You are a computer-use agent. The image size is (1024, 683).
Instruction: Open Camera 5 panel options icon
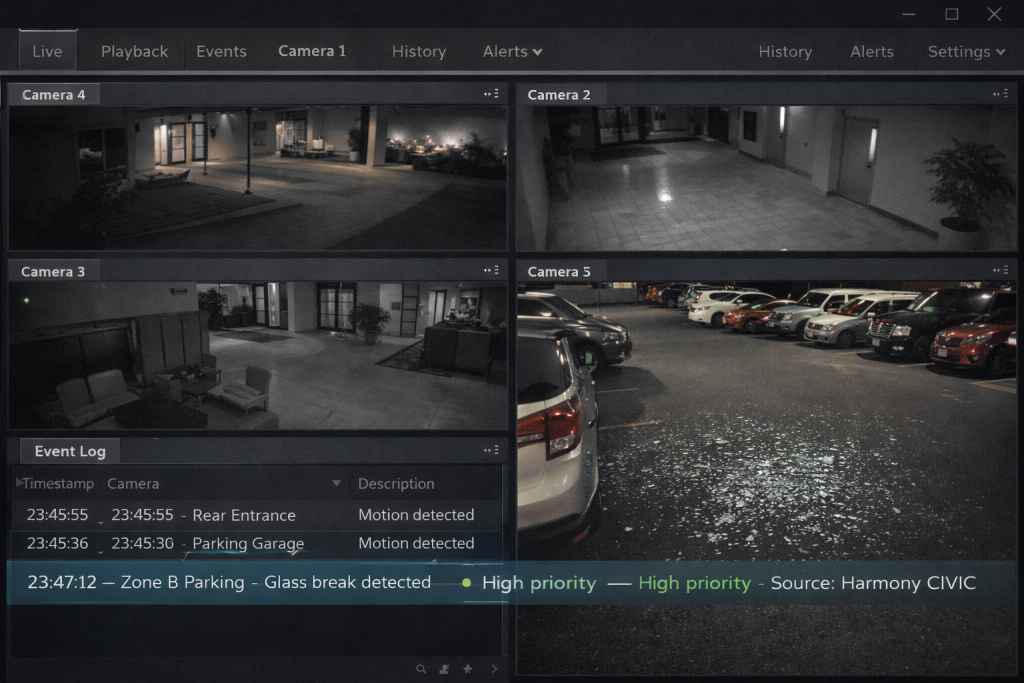[1000, 270]
